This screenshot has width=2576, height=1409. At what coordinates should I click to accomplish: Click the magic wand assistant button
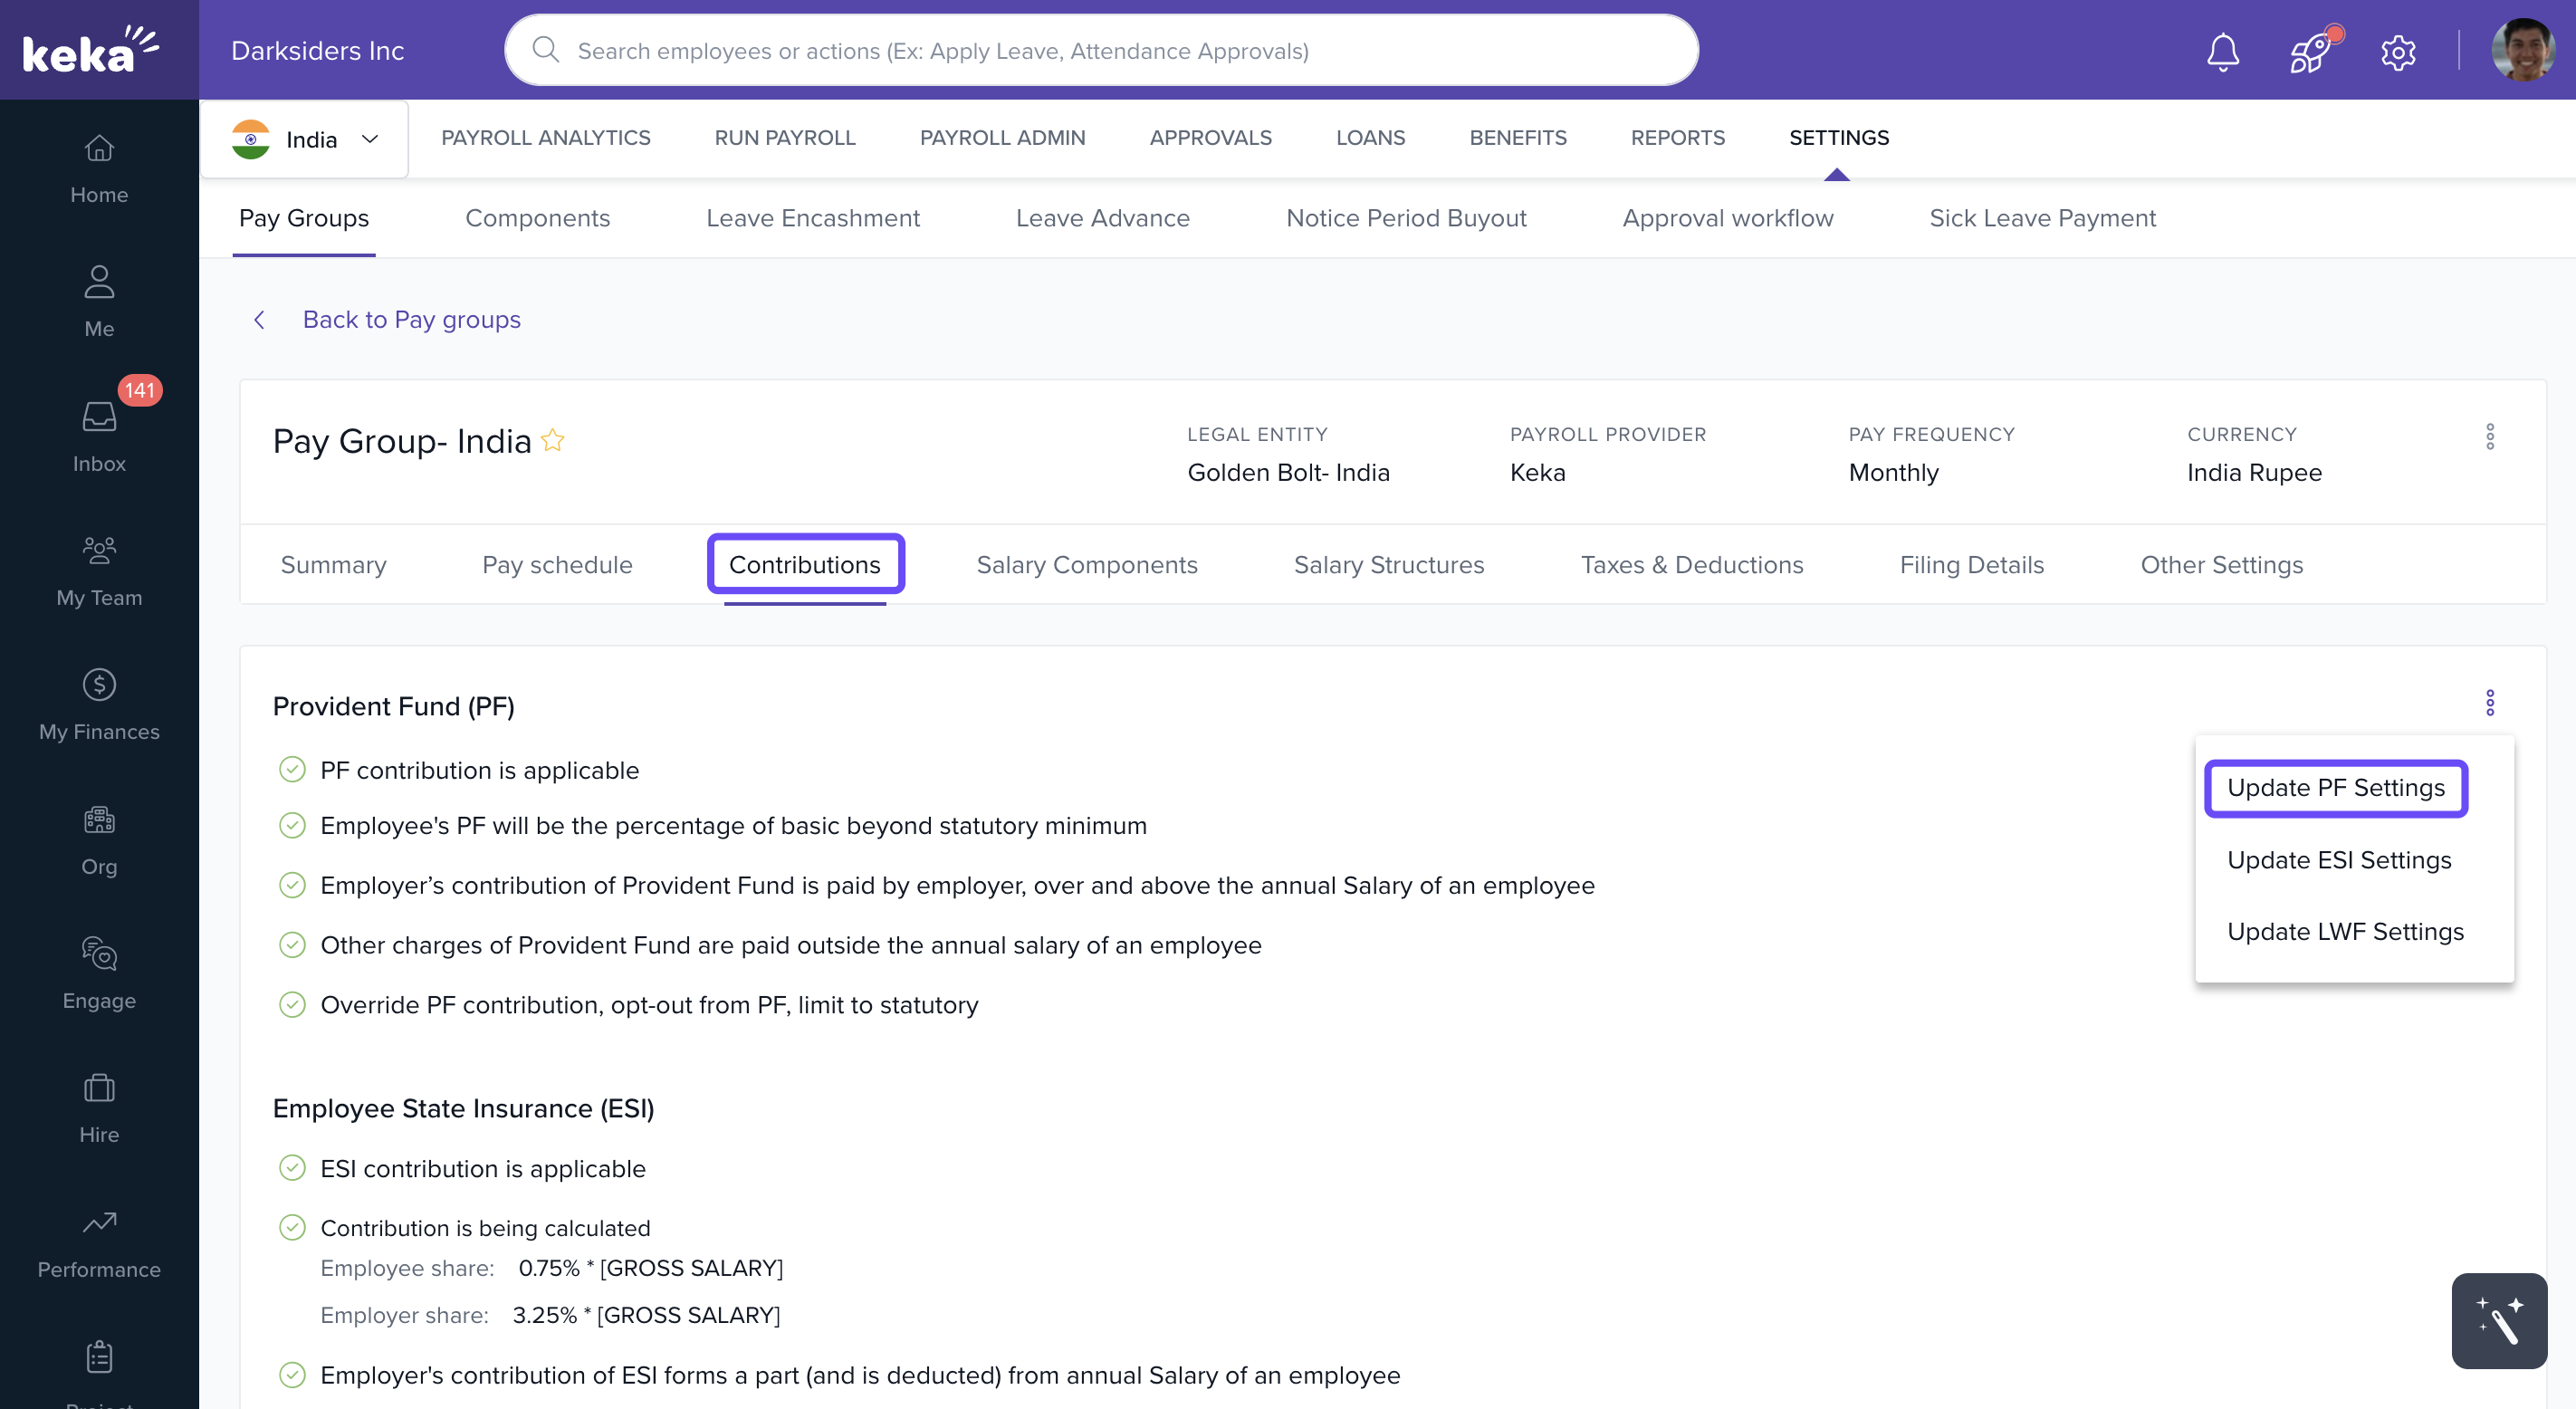point(2498,1320)
